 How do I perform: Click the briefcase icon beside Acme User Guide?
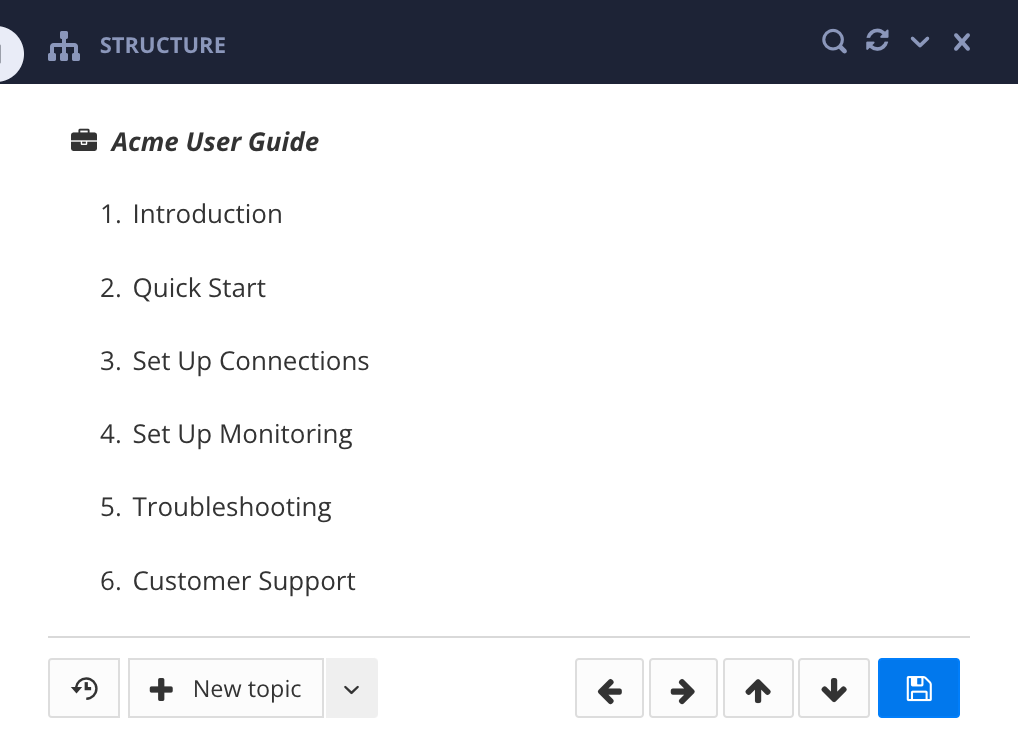coord(84,140)
